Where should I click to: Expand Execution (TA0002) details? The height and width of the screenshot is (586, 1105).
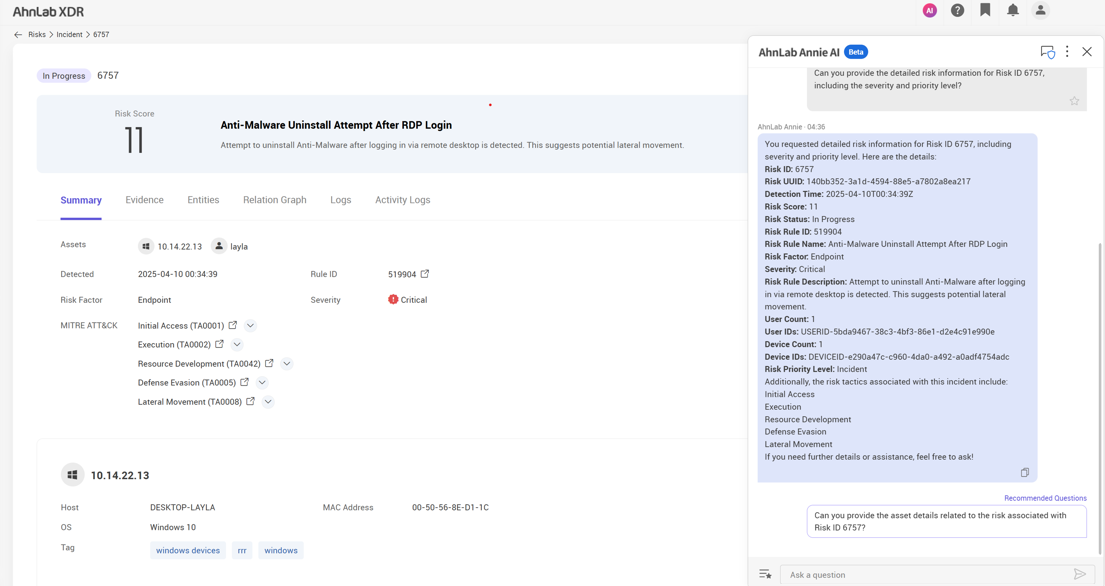click(x=237, y=344)
